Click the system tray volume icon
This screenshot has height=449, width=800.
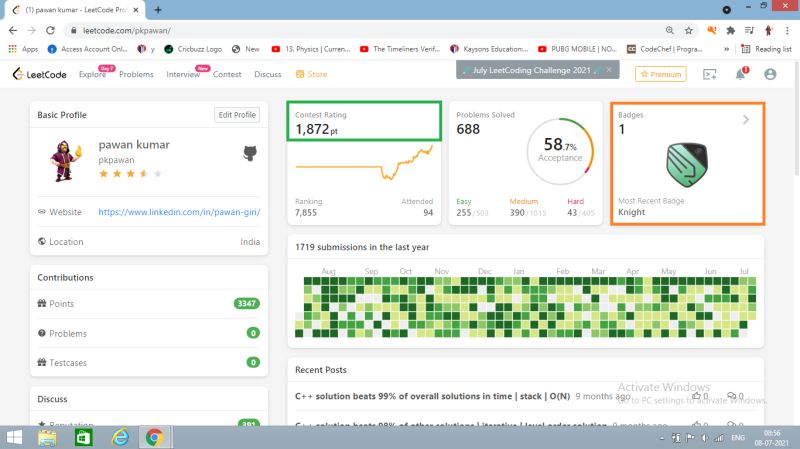705,438
